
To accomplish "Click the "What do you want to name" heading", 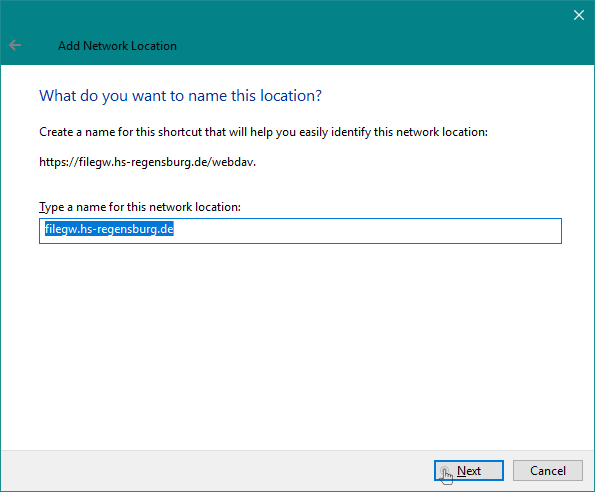I will [181, 96].
